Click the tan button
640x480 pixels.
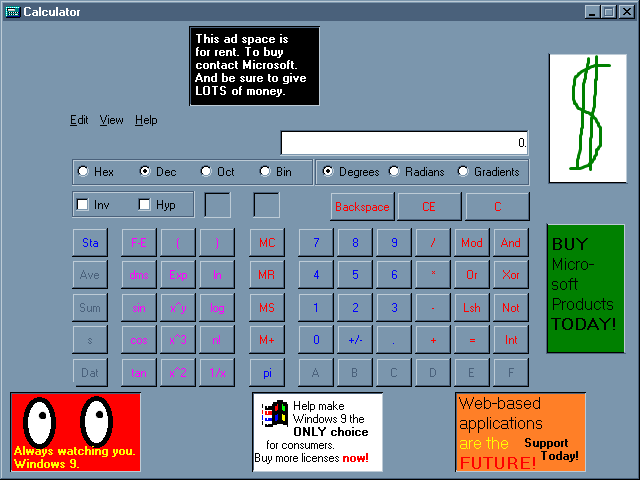coord(139,372)
